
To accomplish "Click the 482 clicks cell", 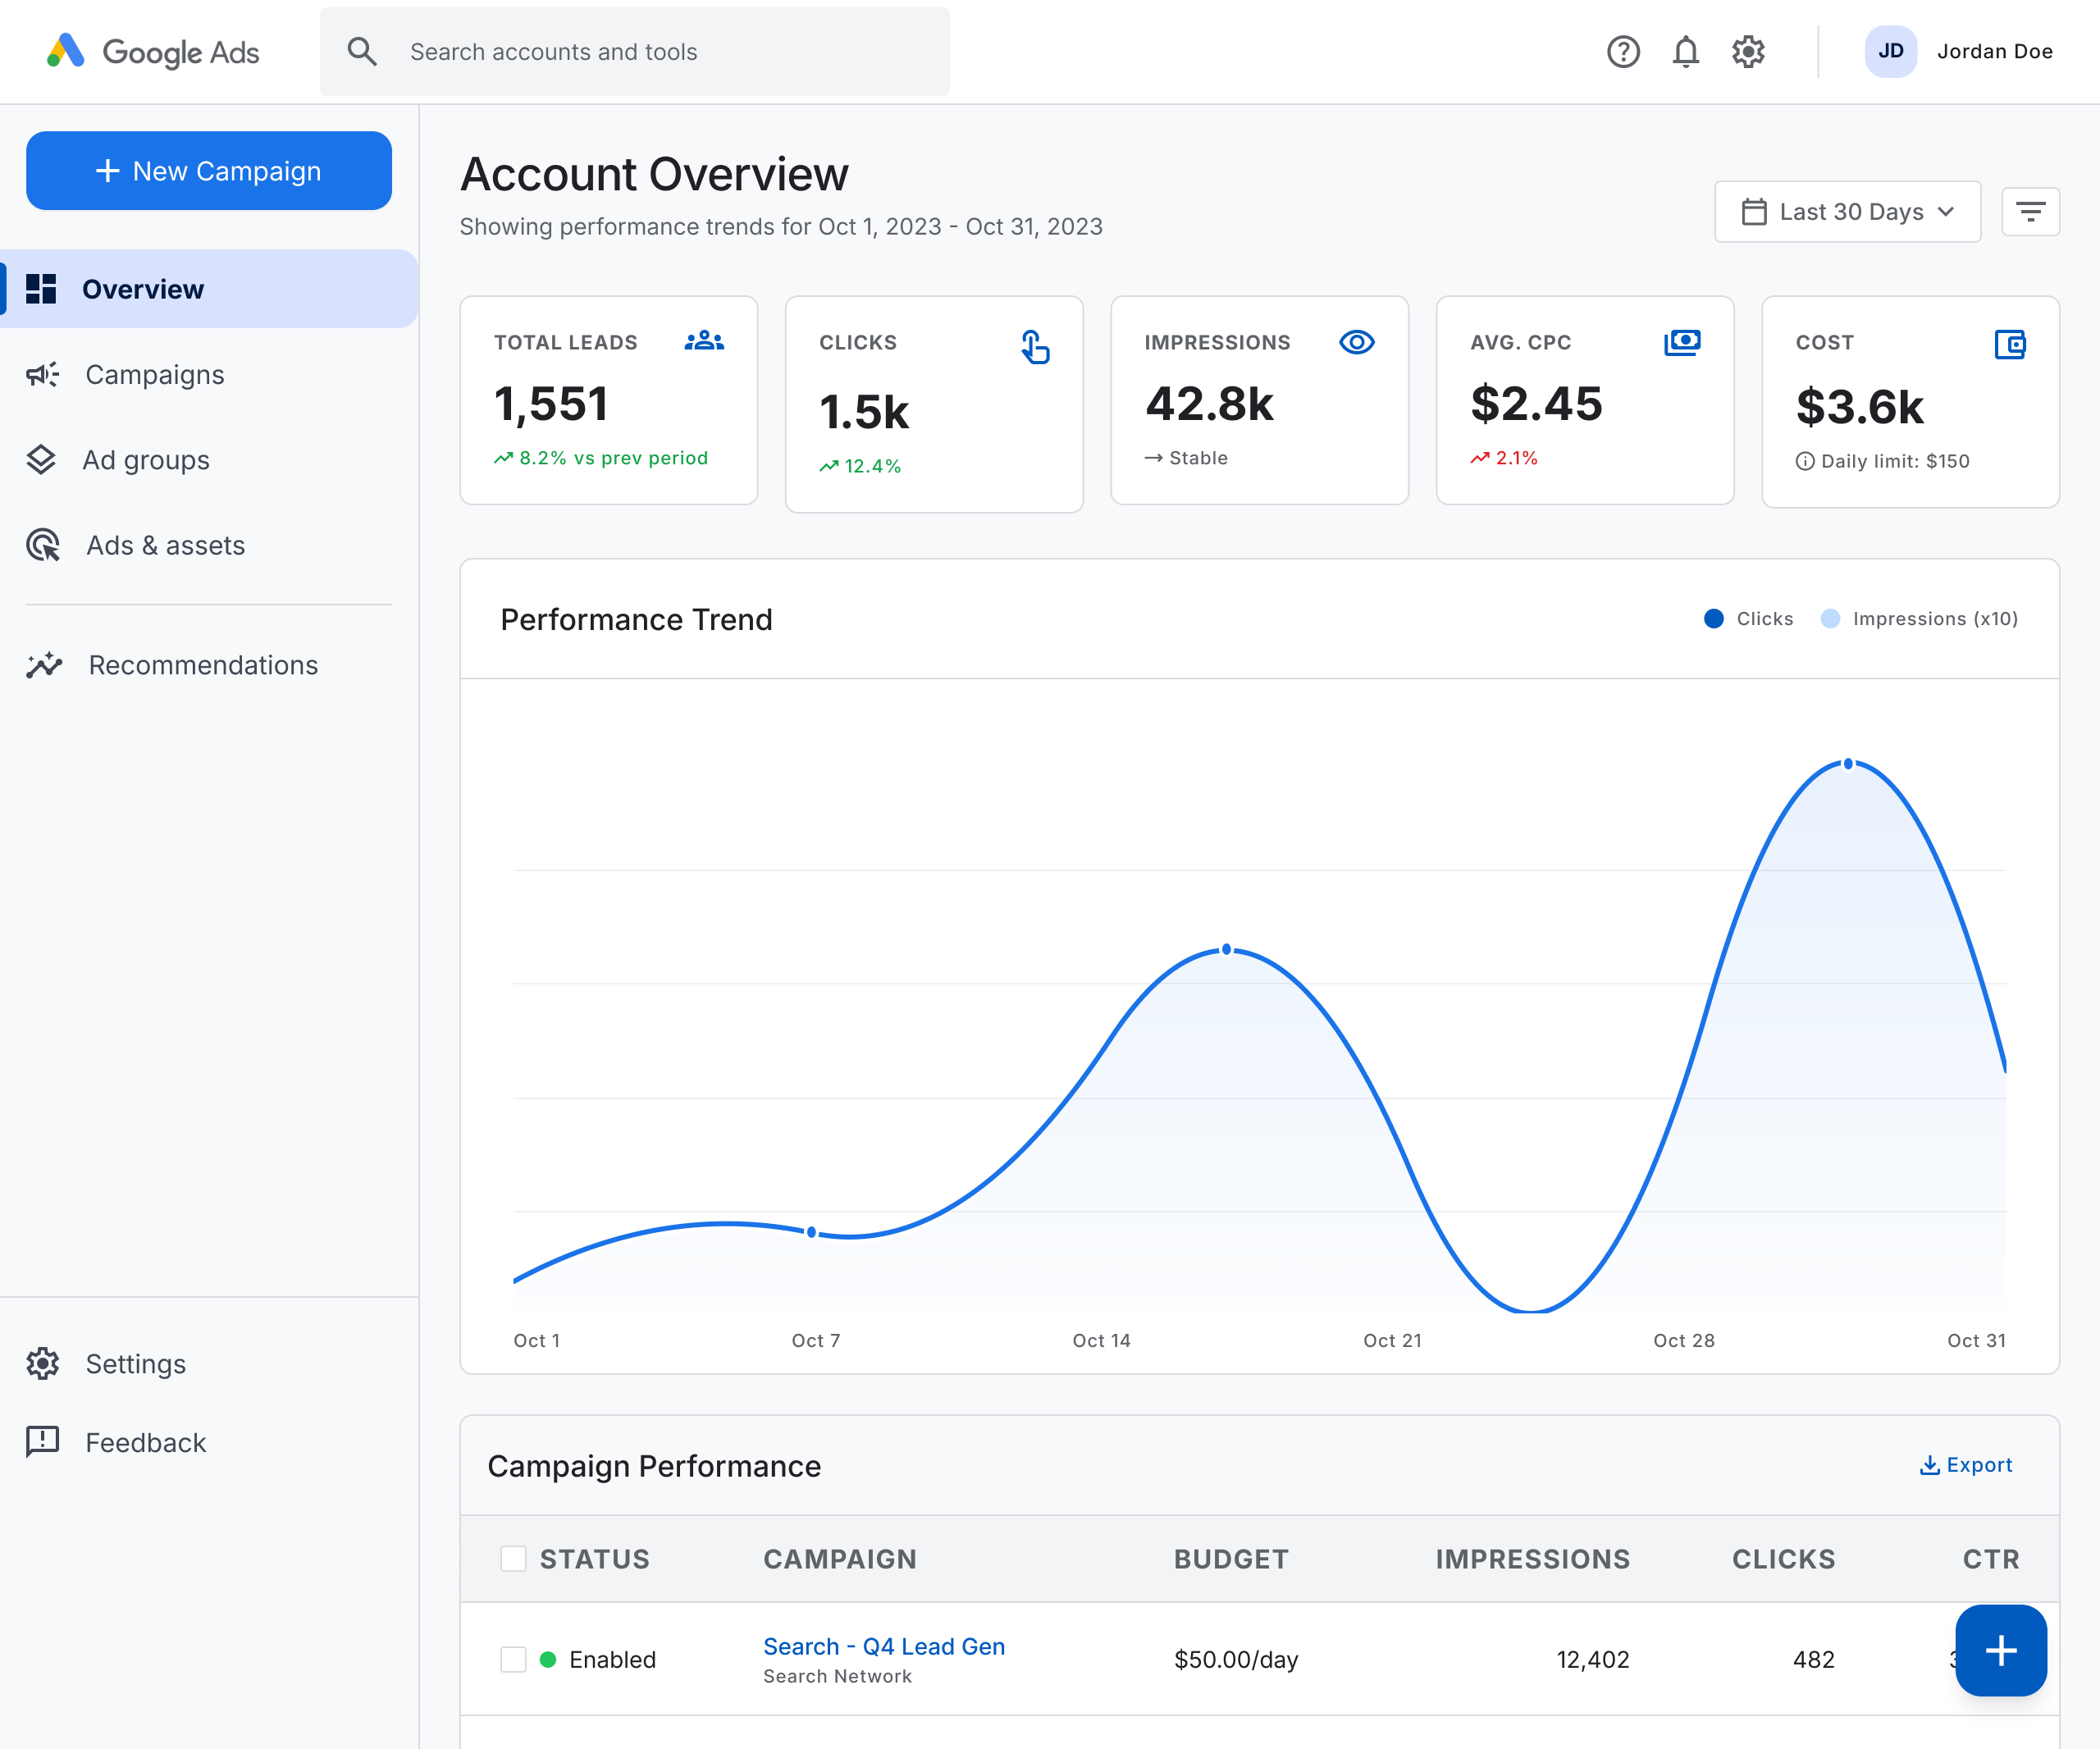I will 1813,1659.
